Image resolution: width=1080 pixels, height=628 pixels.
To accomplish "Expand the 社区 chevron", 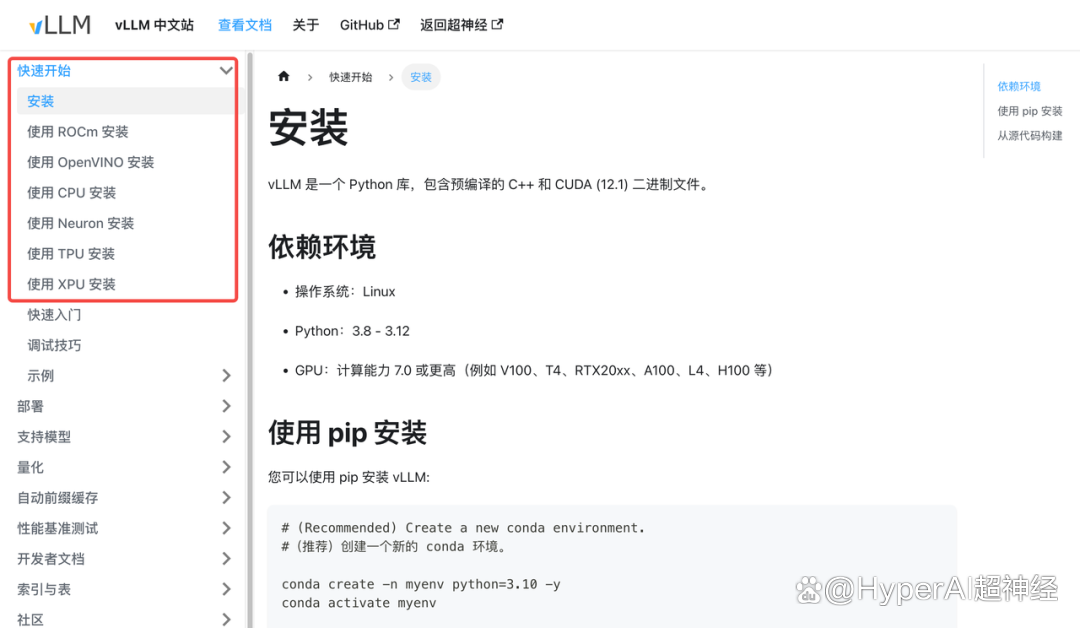I will click(226, 619).
